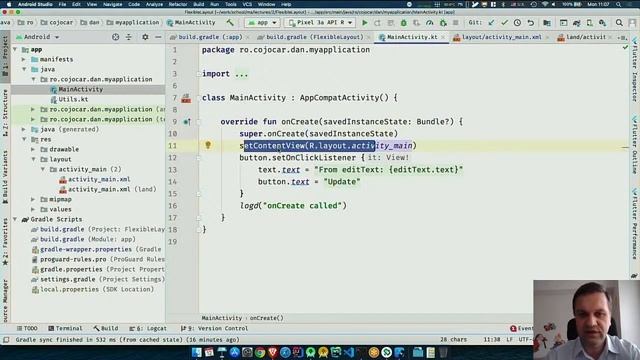Screen dimensions: 640x360
Task: Click the Profile app gauge icon
Action: click(x=429, y=23)
